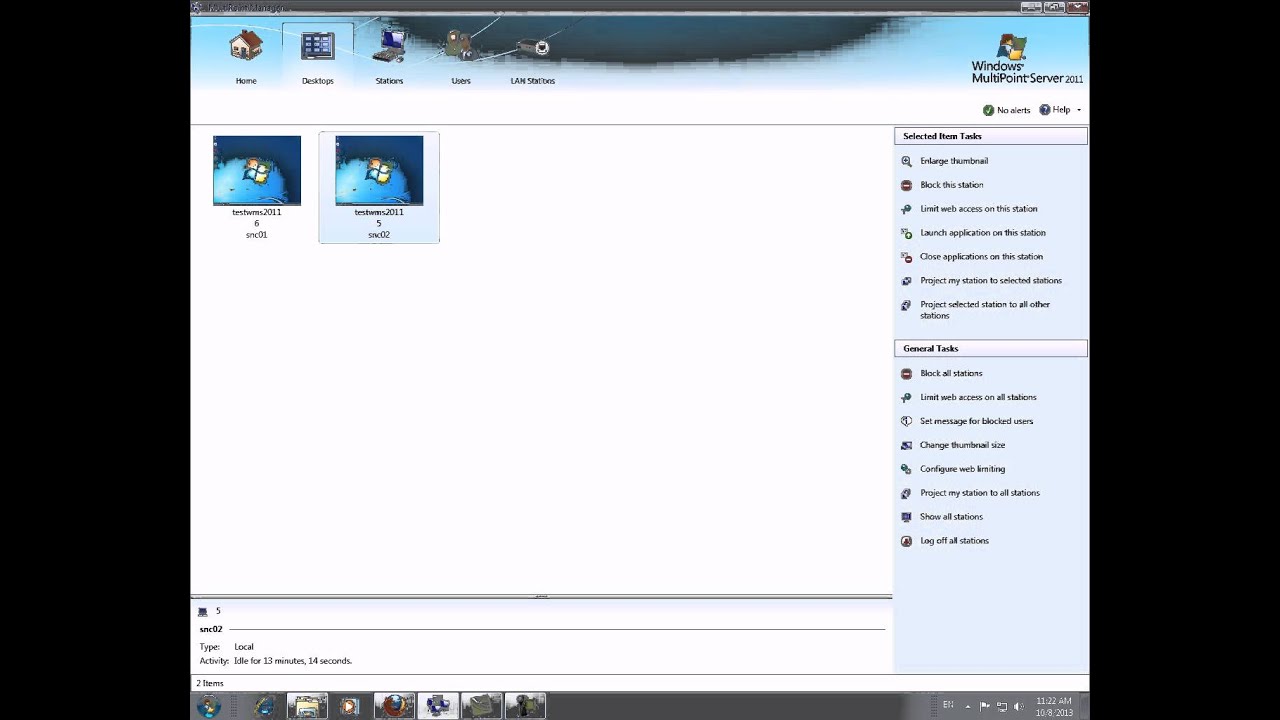Click the EN language indicator in tray
Screen dimensions: 1280x720
click(948, 705)
